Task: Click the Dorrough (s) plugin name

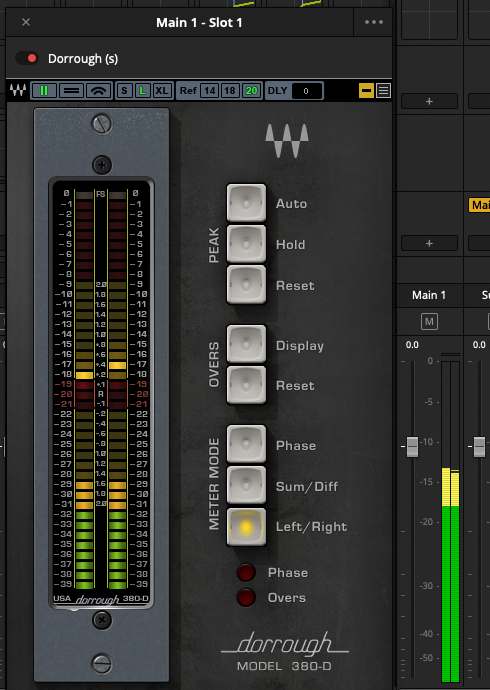Action: click(x=83, y=59)
